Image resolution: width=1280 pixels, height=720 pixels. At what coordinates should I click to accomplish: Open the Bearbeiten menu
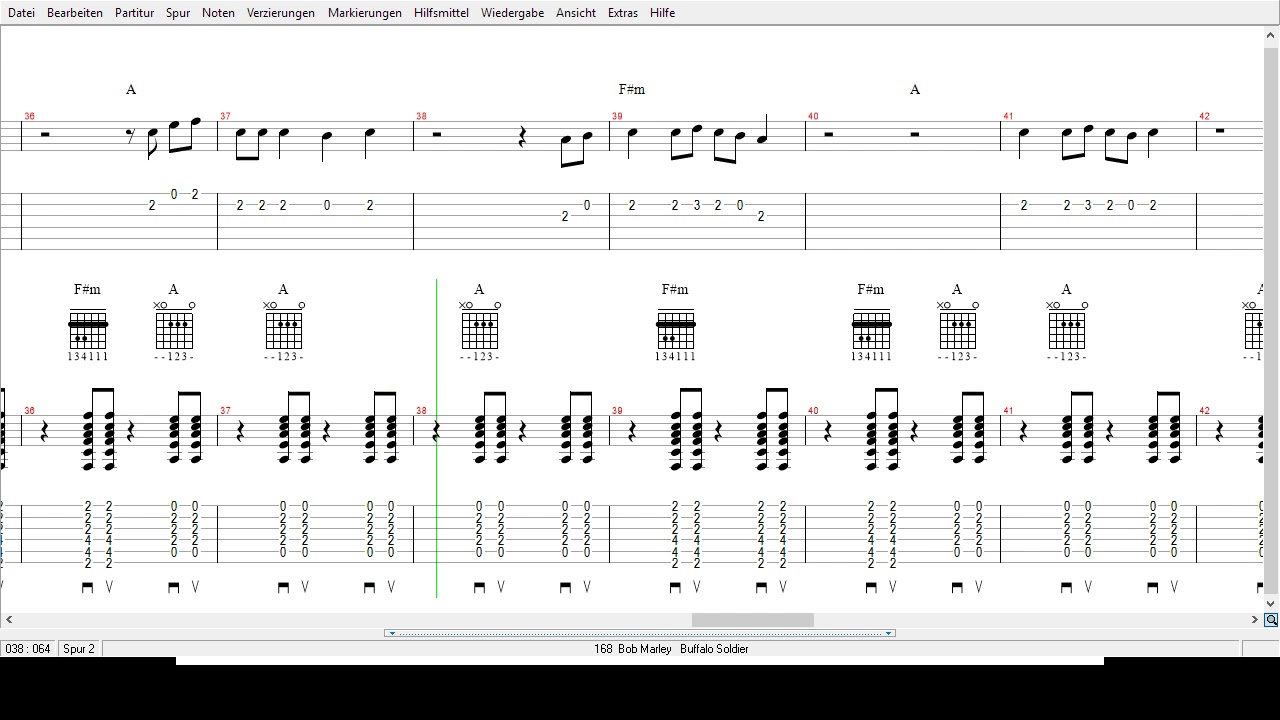coord(75,13)
